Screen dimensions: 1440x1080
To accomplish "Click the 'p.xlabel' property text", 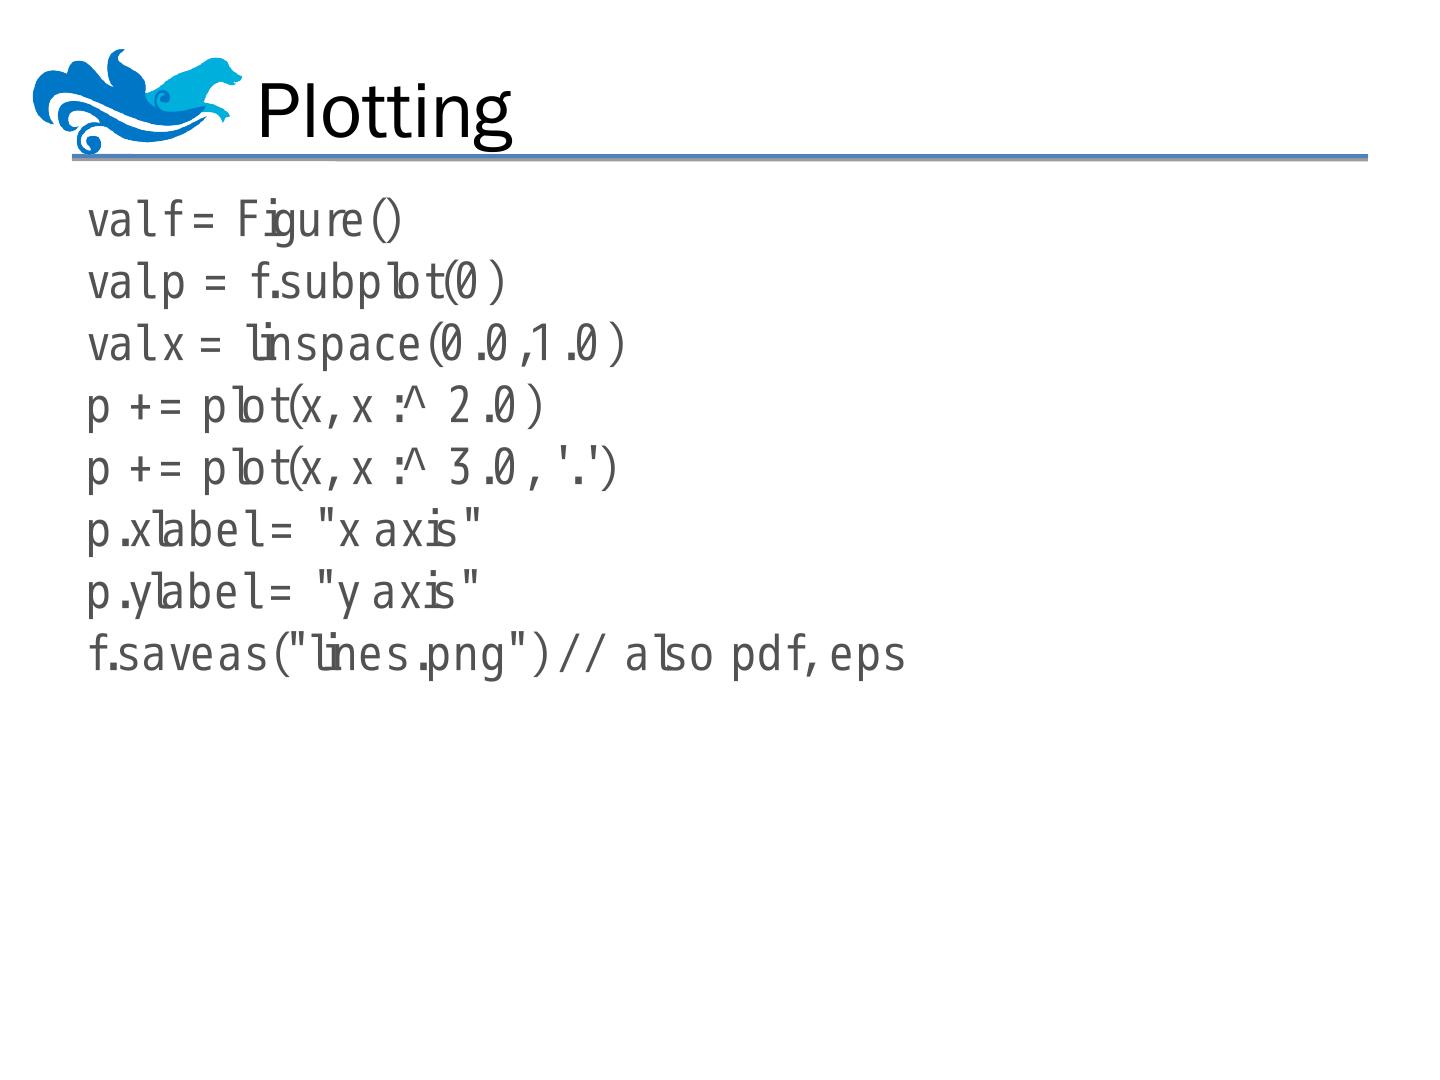I will [177, 532].
